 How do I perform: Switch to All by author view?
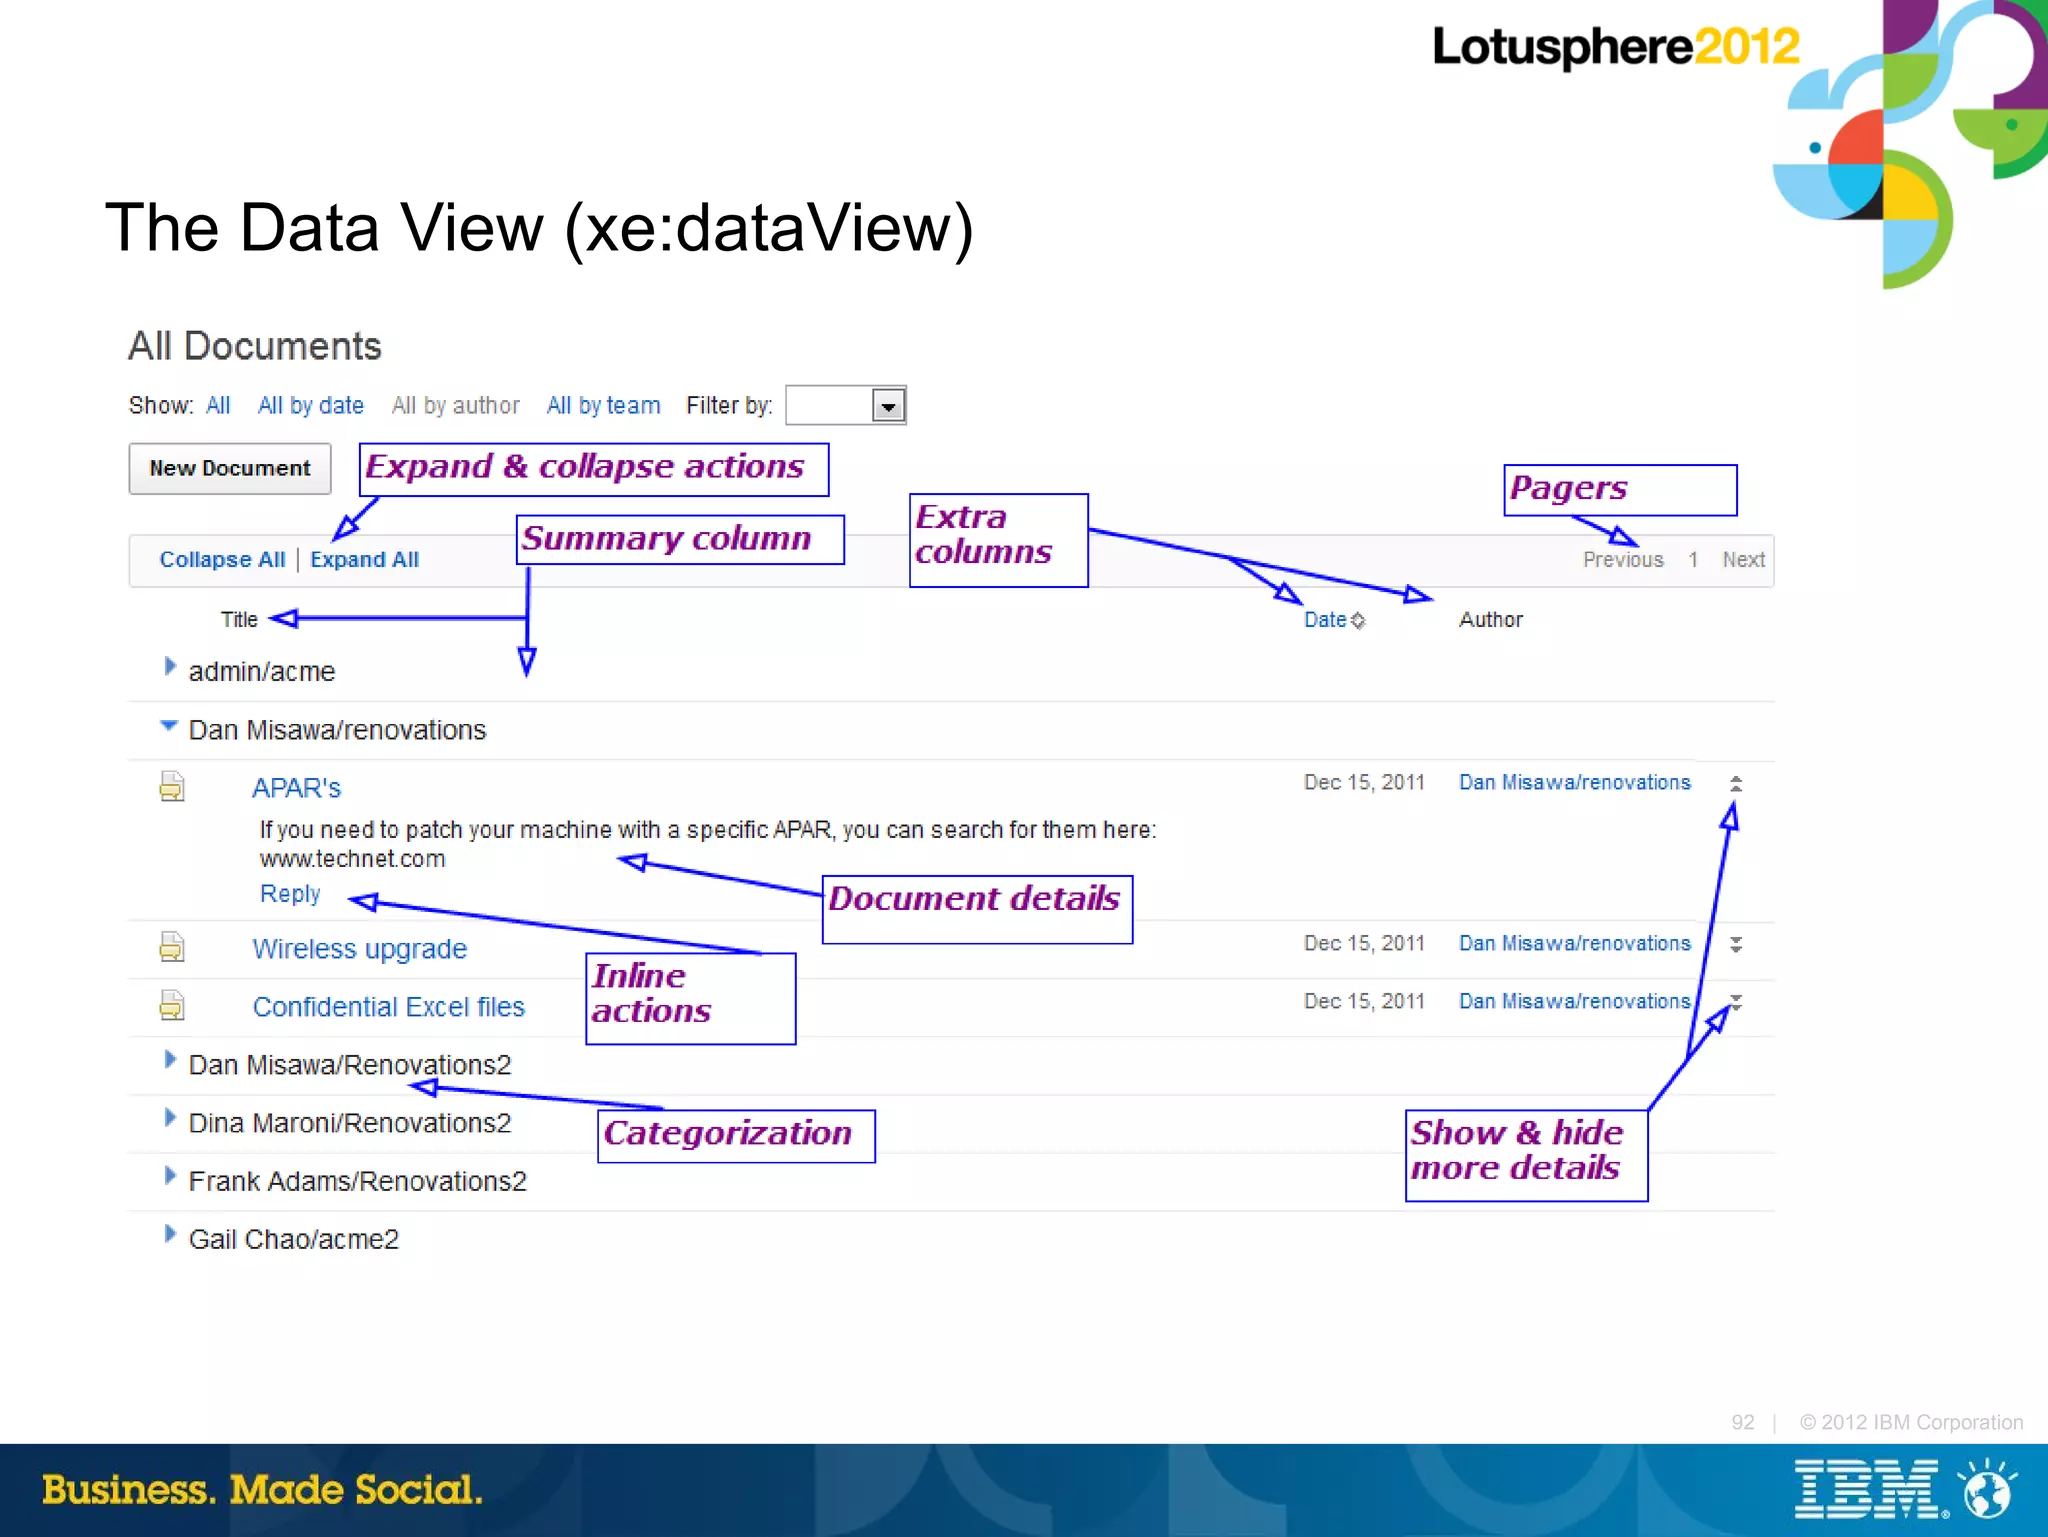pos(456,405)
